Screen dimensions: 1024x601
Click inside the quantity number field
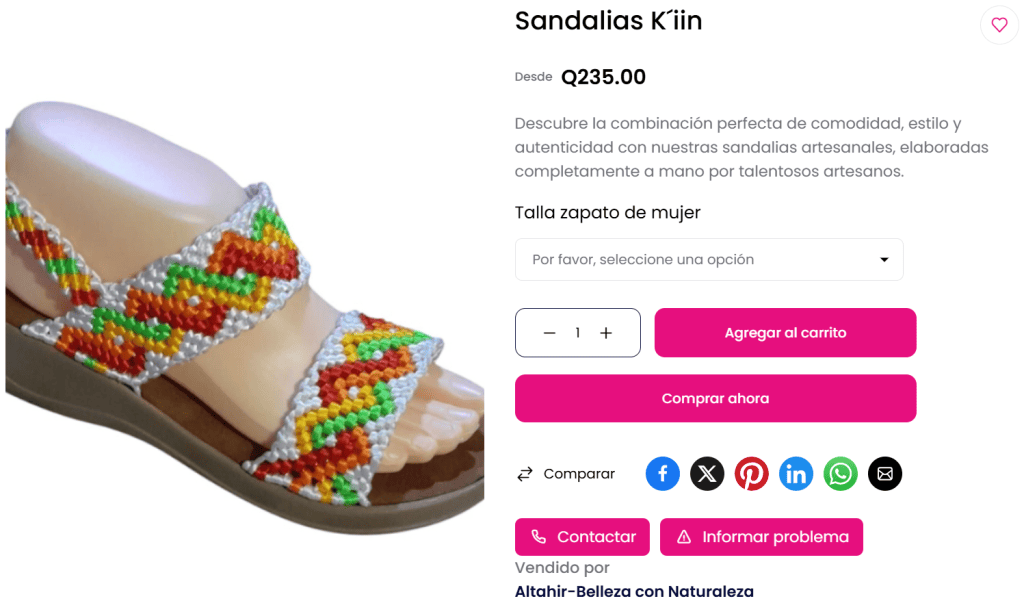click(577, 332)
